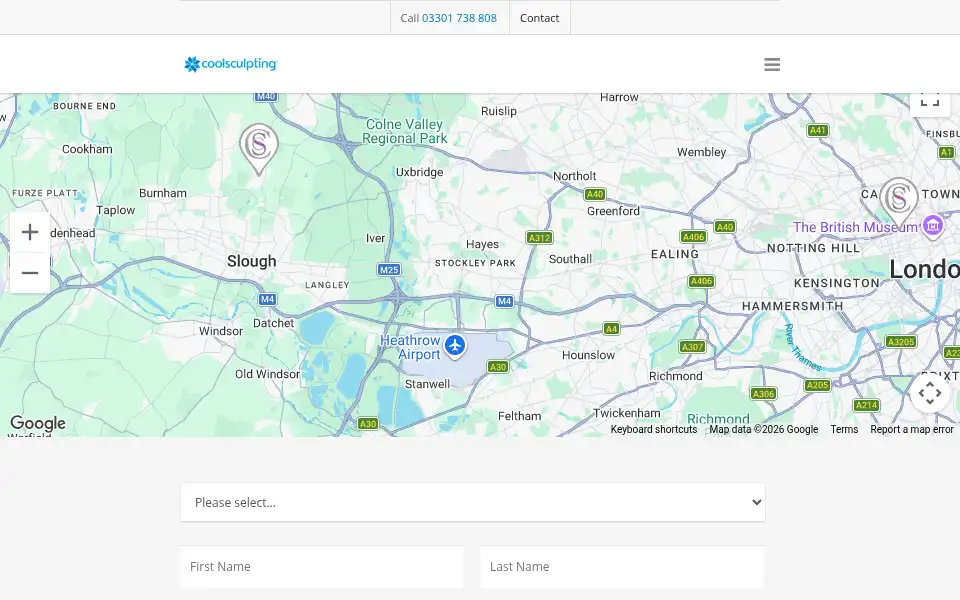960x600 pixels.
Task: Click the A312 road shield
Action: click(539, 238)
